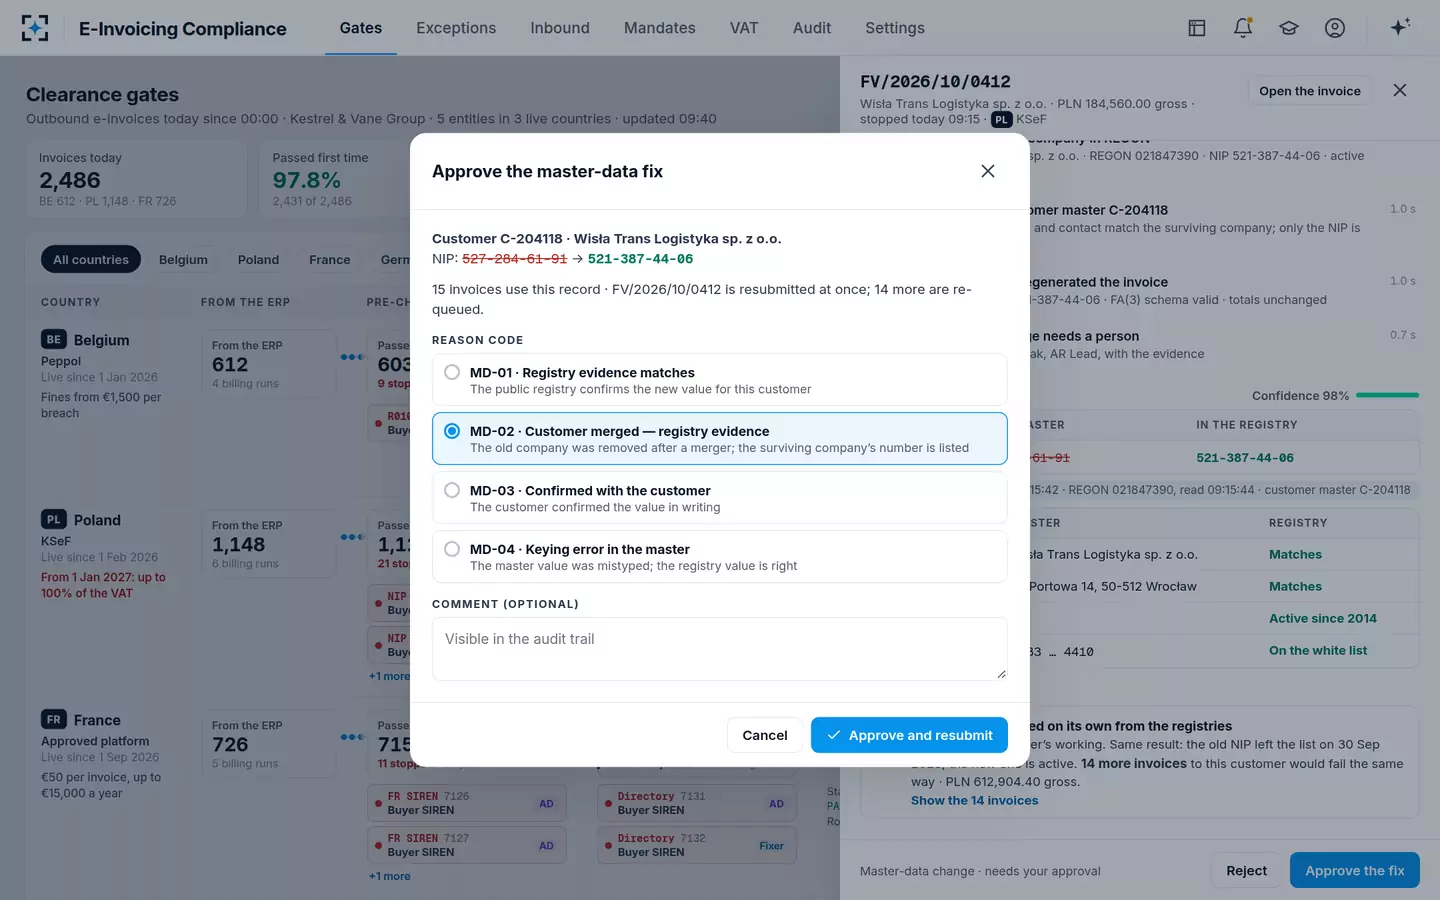Select reason code MD-01 Registry evidence matches
The image size is (1440, 900).
point(719,380)
